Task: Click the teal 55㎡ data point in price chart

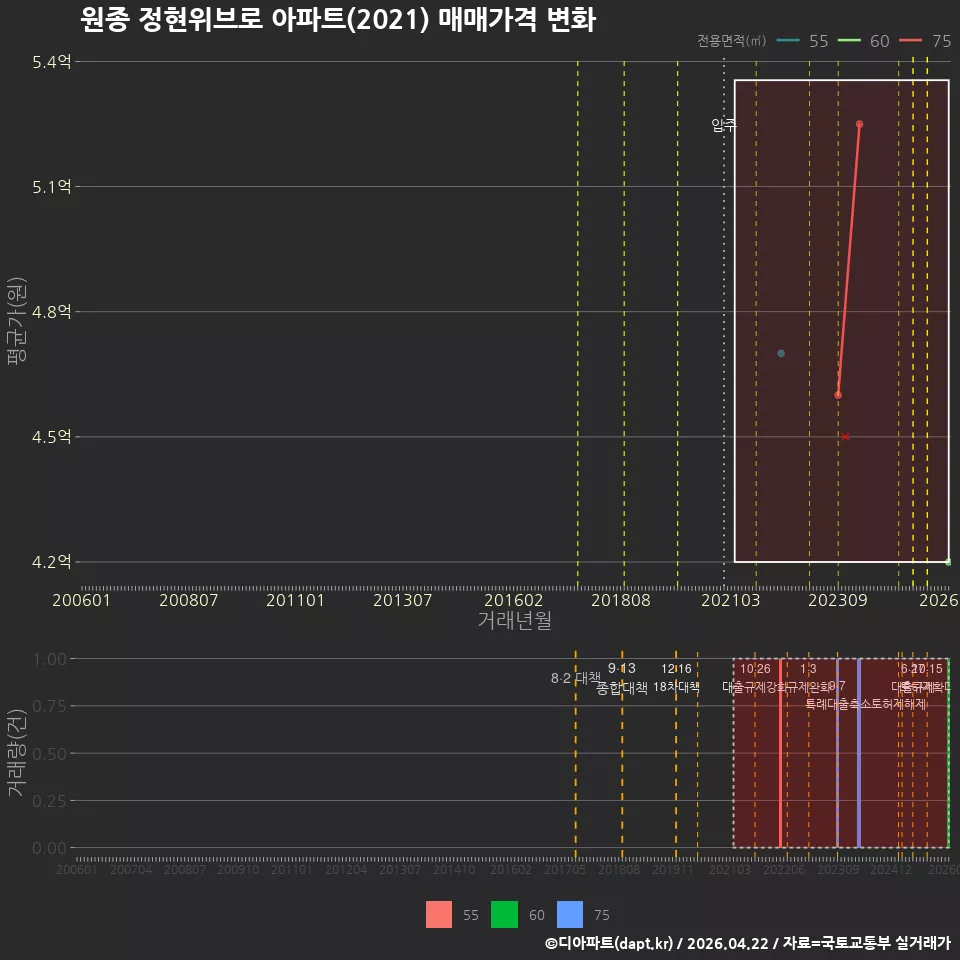Action: [x=781, y=353]
